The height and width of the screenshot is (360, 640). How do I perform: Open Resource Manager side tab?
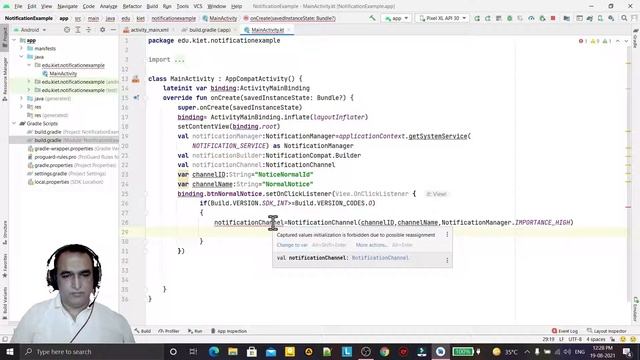point(5,80)
